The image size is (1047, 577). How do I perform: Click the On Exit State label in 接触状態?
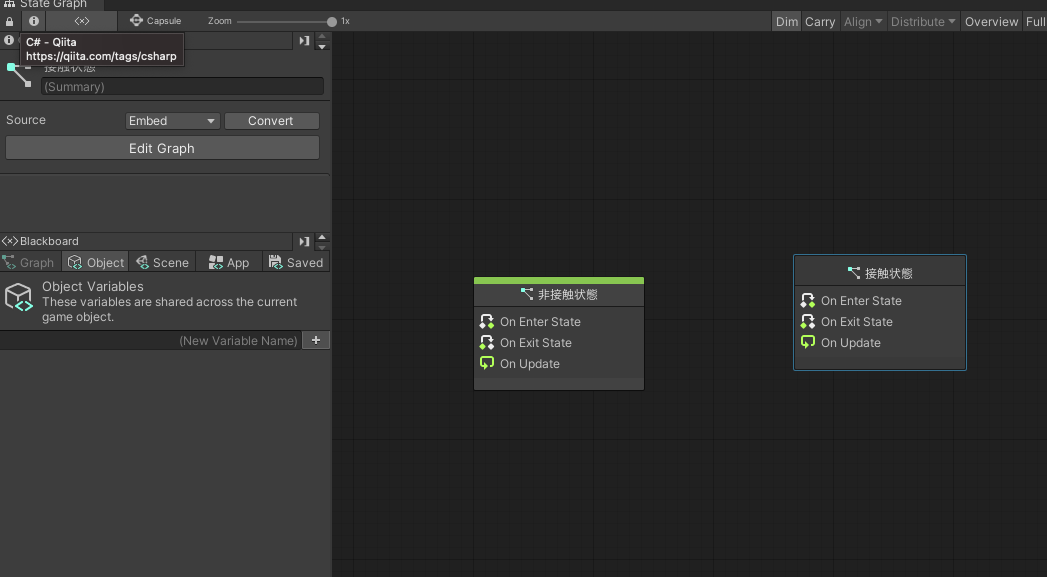click(857, 322)
